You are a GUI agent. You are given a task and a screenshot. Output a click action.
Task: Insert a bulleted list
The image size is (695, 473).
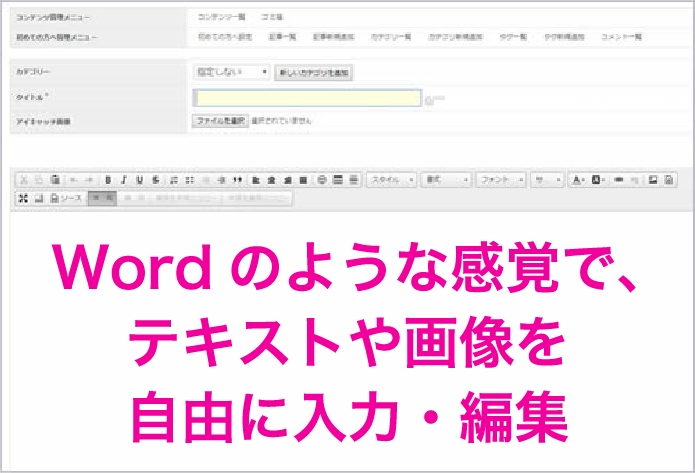(190, 180)
